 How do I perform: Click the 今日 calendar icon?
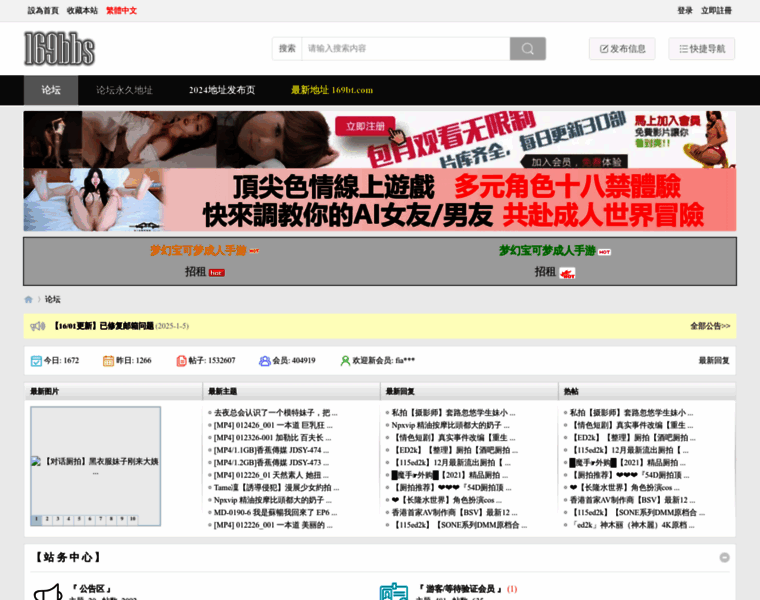click(x=36, y=361)
